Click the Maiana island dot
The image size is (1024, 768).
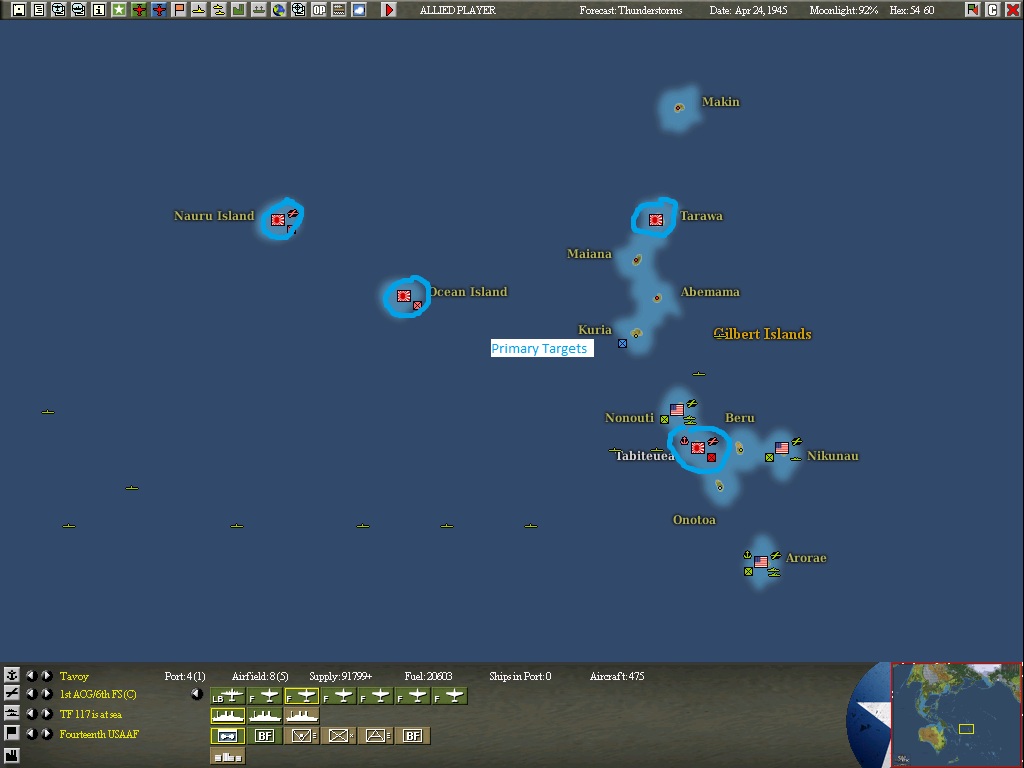click(637, 260)
